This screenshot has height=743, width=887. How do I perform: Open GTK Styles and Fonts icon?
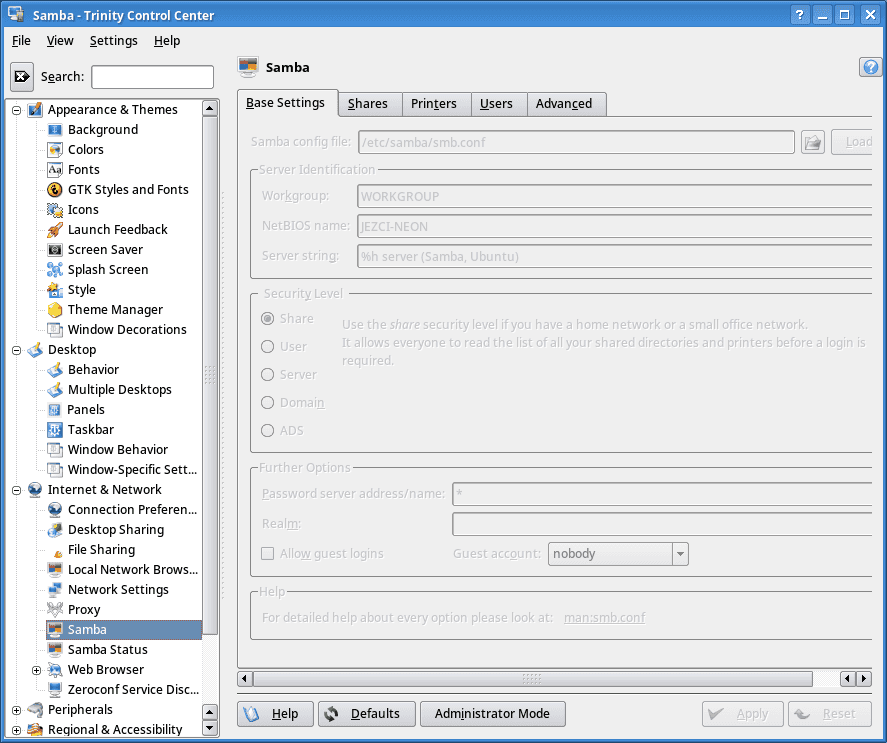[55, 190]
